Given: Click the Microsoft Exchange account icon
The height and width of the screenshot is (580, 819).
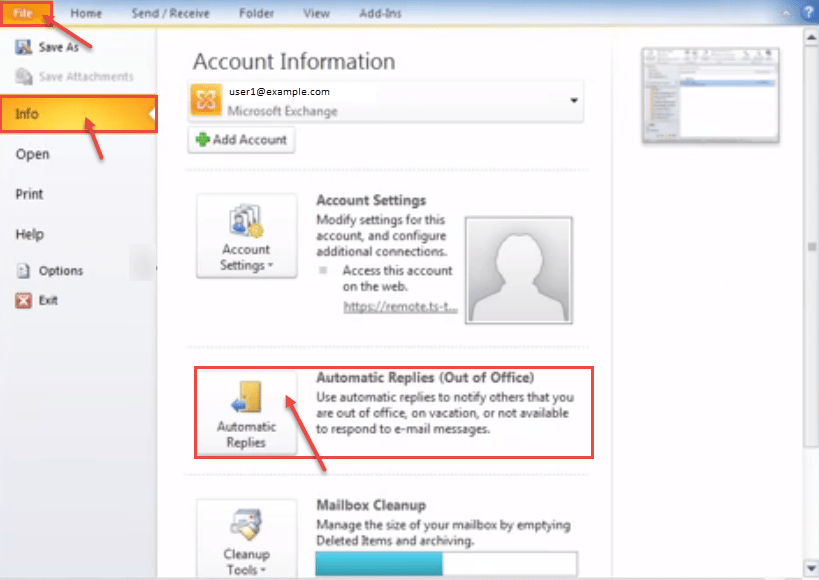Looking at the screenshot, I should [x=205, y=100].
